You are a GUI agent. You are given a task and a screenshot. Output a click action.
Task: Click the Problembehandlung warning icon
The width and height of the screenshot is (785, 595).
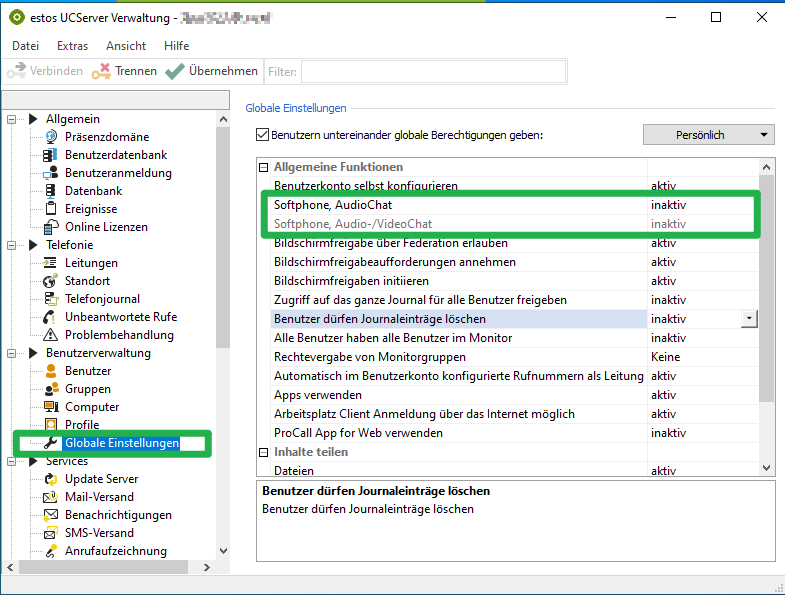point(51,335)
